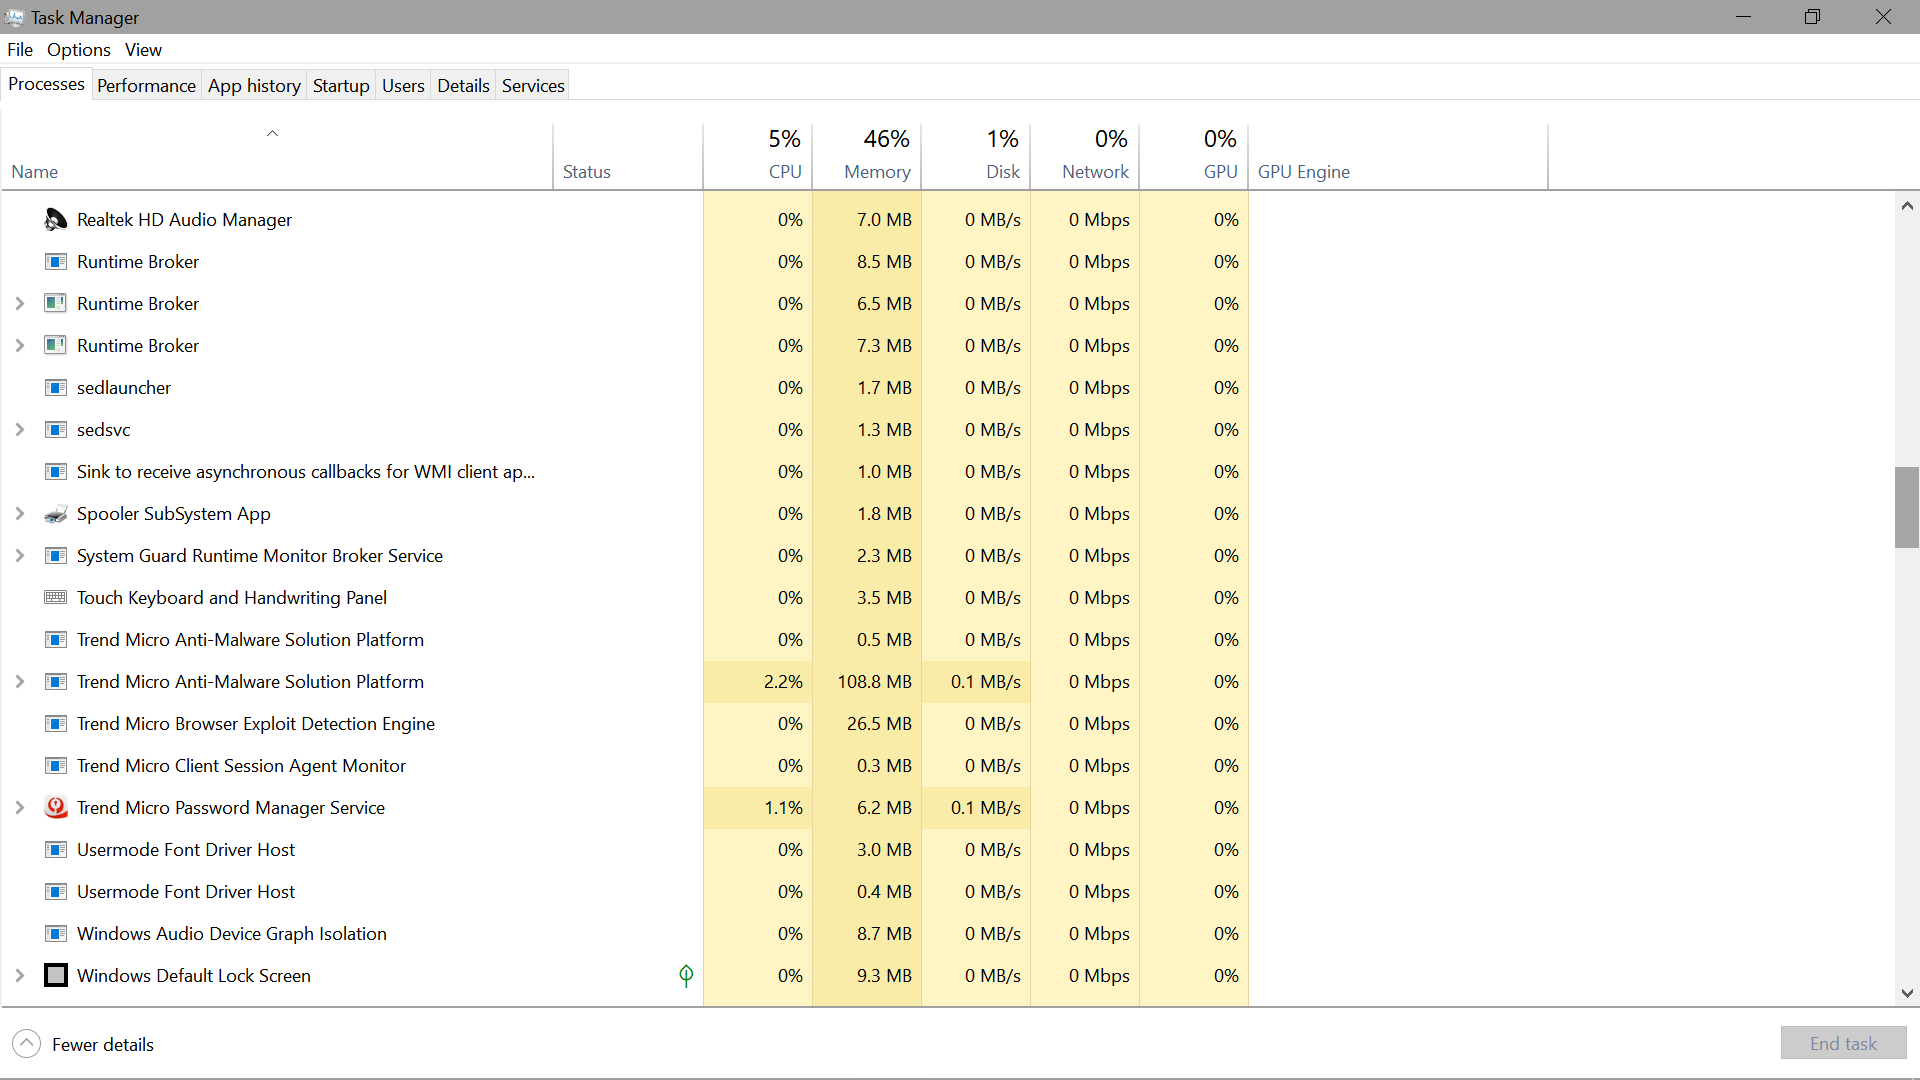This screenshot has height=1080, width=1920.
Task: Click the Task Manager title bar icon
Action: tap(14, 17)
